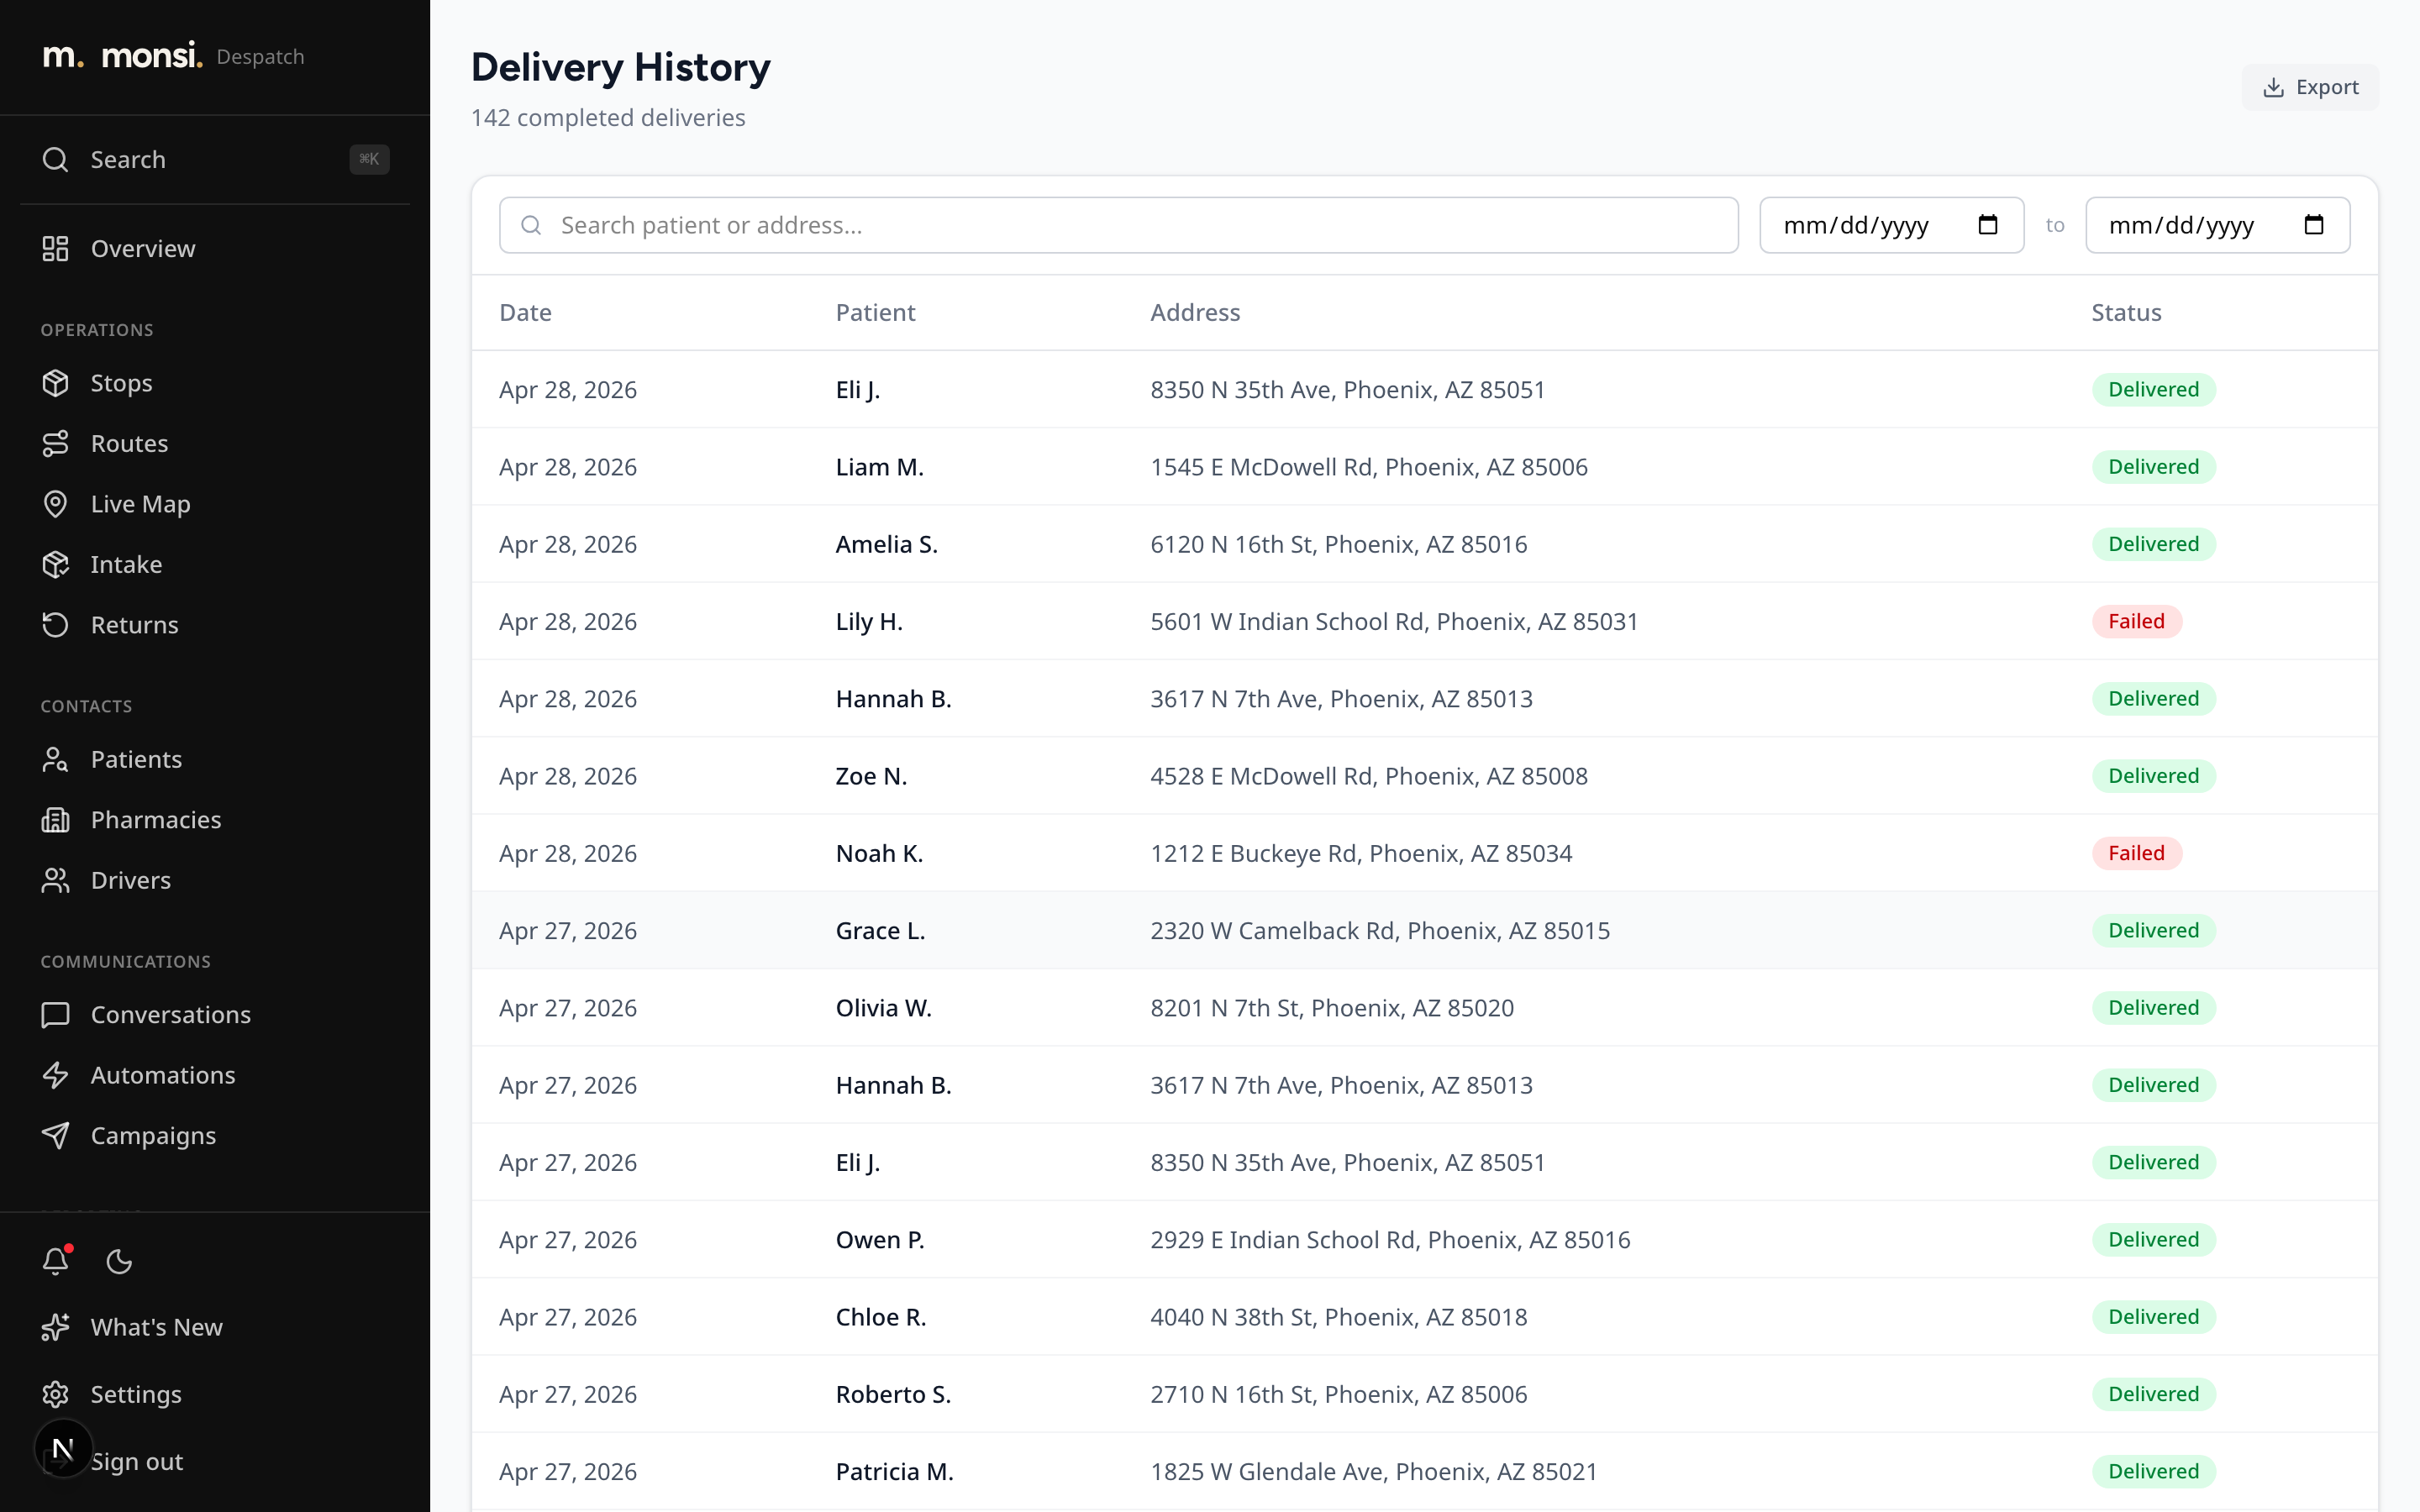Click the Intake box icon
This screenshot has height=1512, width=2420.
[56, 564]
